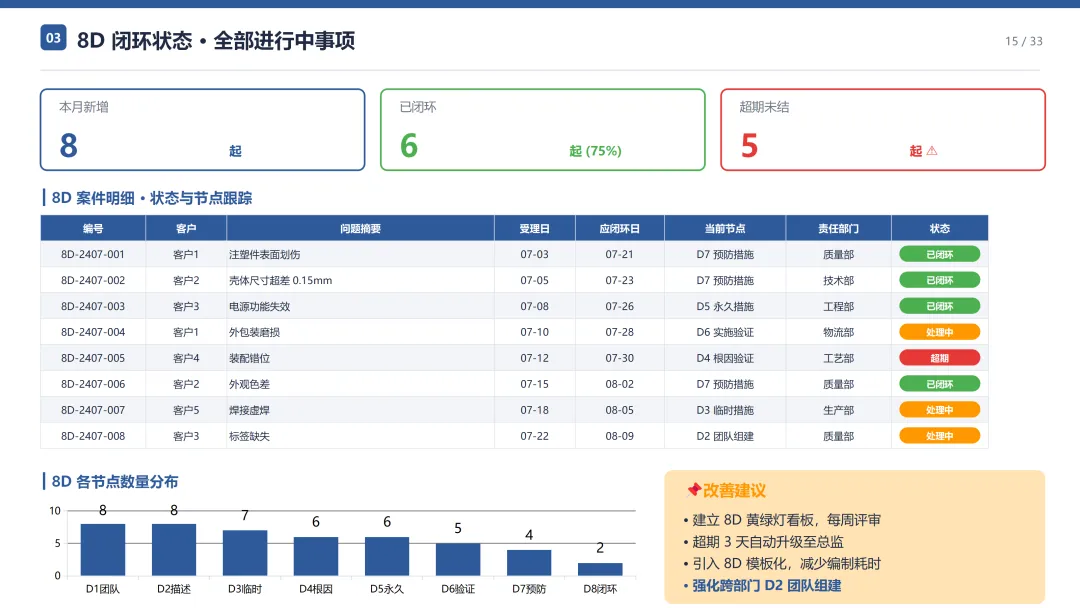Select the 当前节点 column header

point(725,228)
